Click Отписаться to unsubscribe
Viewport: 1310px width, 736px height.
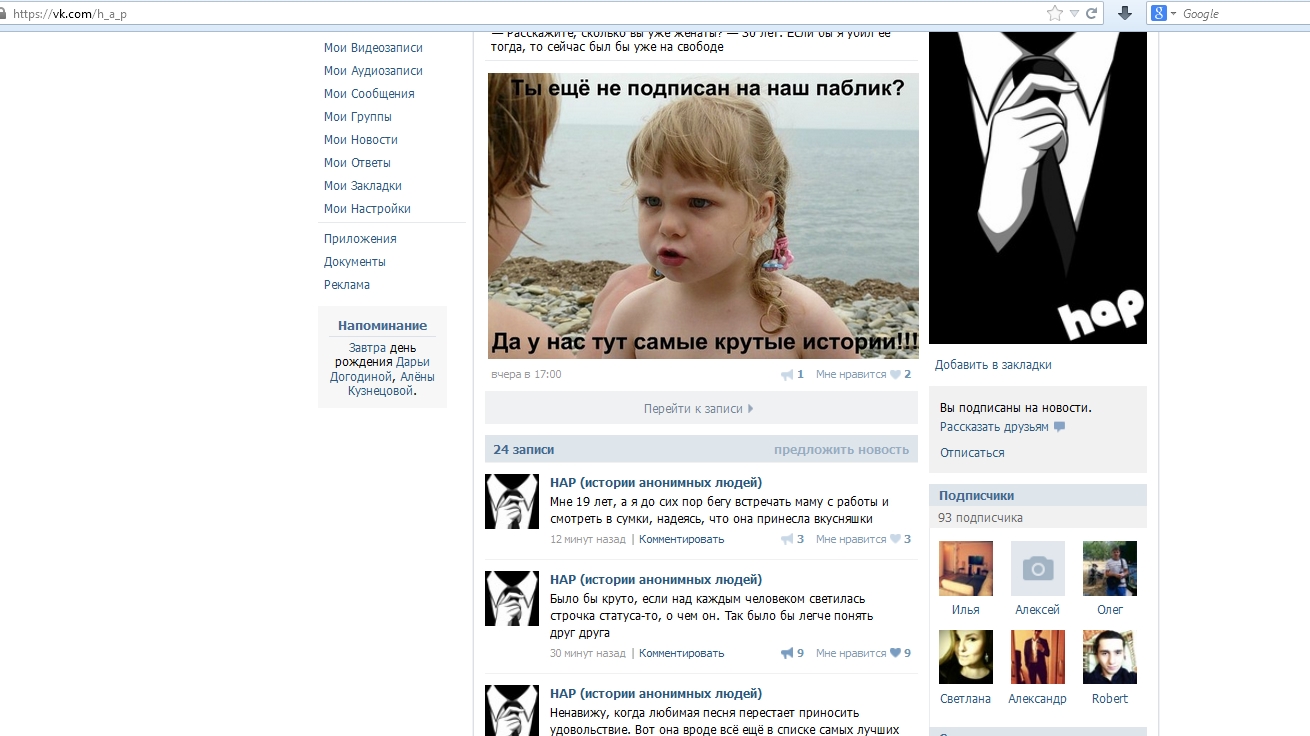coord(972,453)
